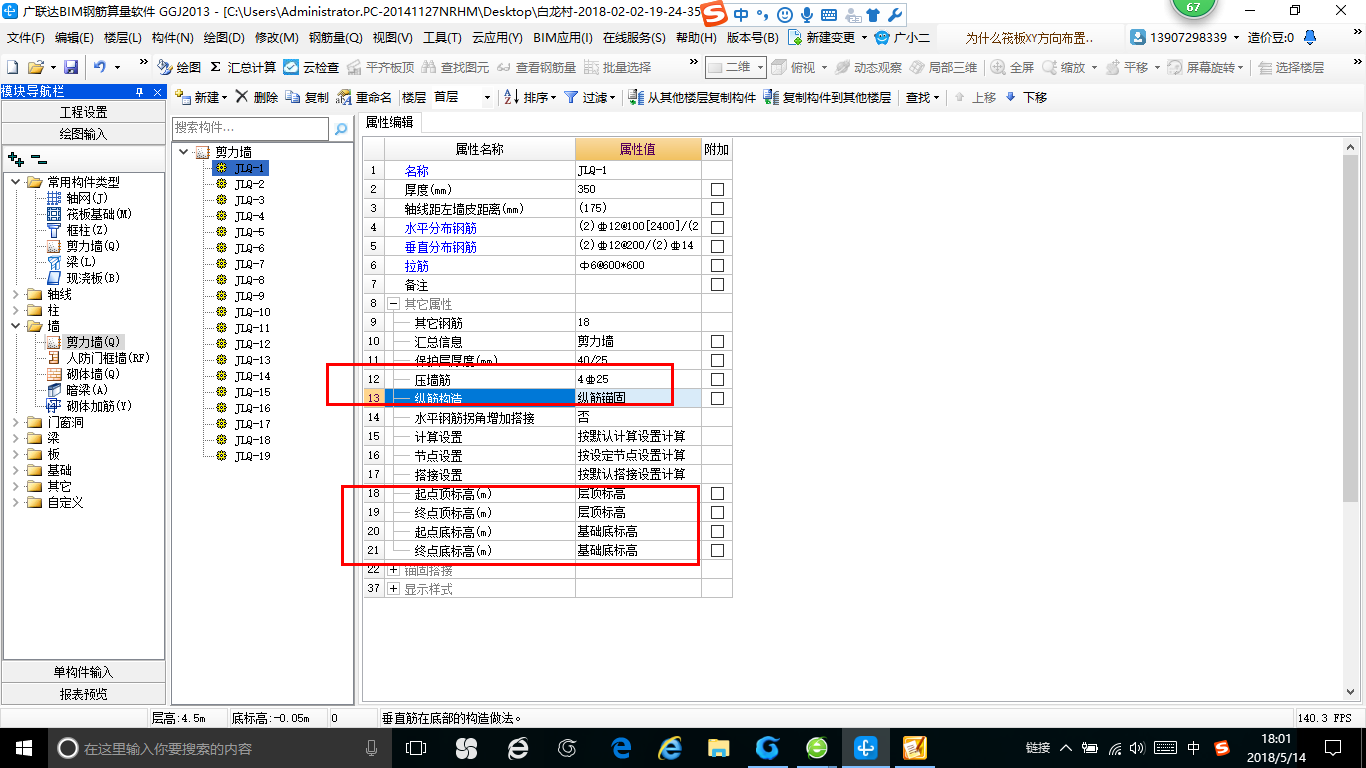
Task: Expand the 锚固搭接 property group
Action: 393,570
